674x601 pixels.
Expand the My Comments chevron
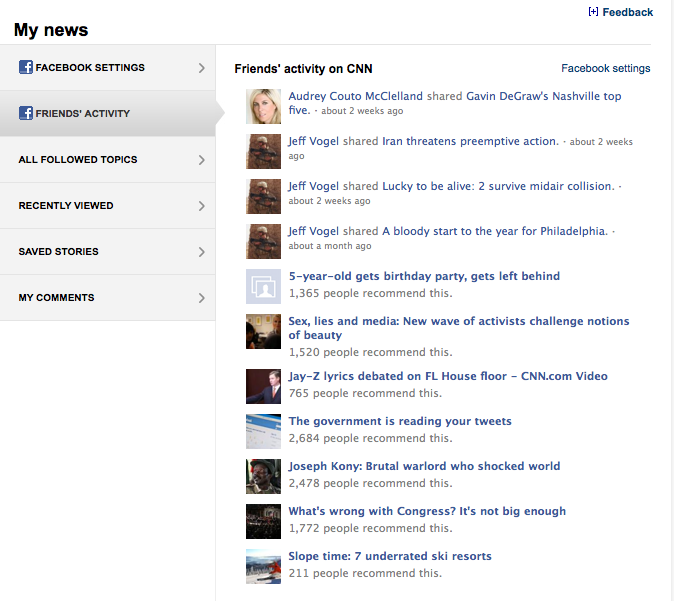tap(202, 298)
